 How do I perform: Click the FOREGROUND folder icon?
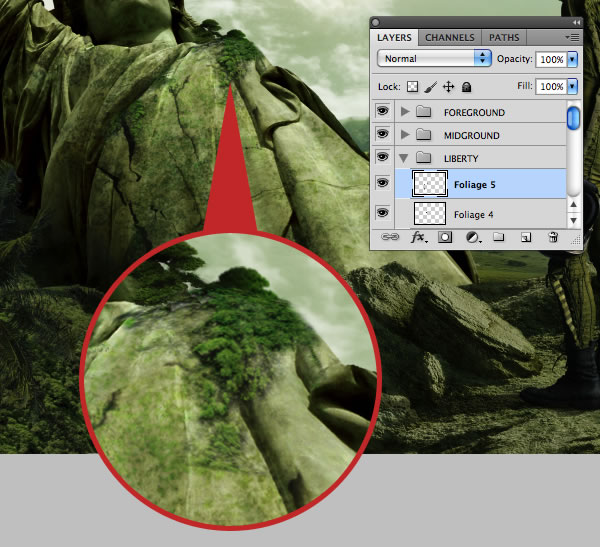(x=424, y=111)
